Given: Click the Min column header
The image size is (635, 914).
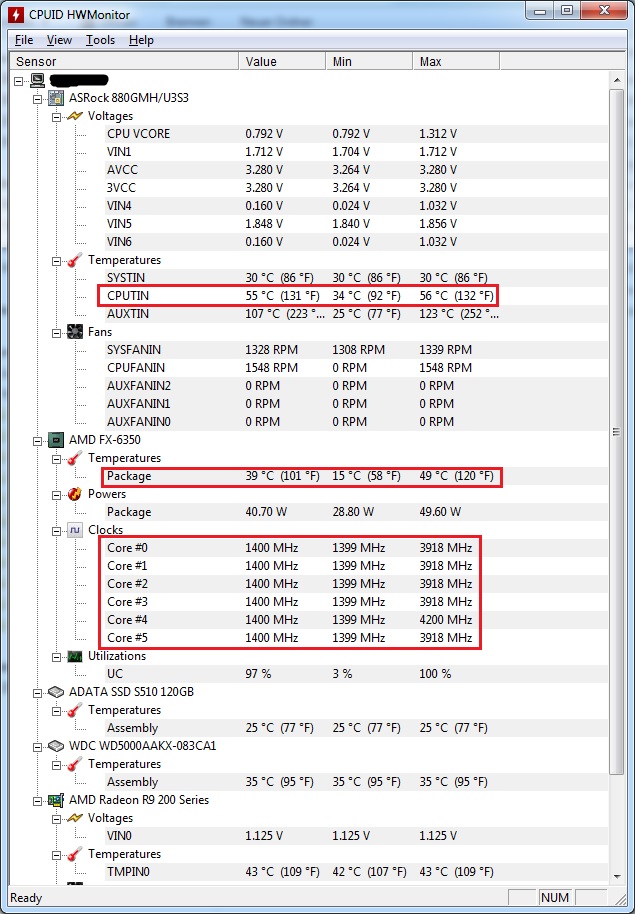Looking at the screenshot, I should click(369, 61).
